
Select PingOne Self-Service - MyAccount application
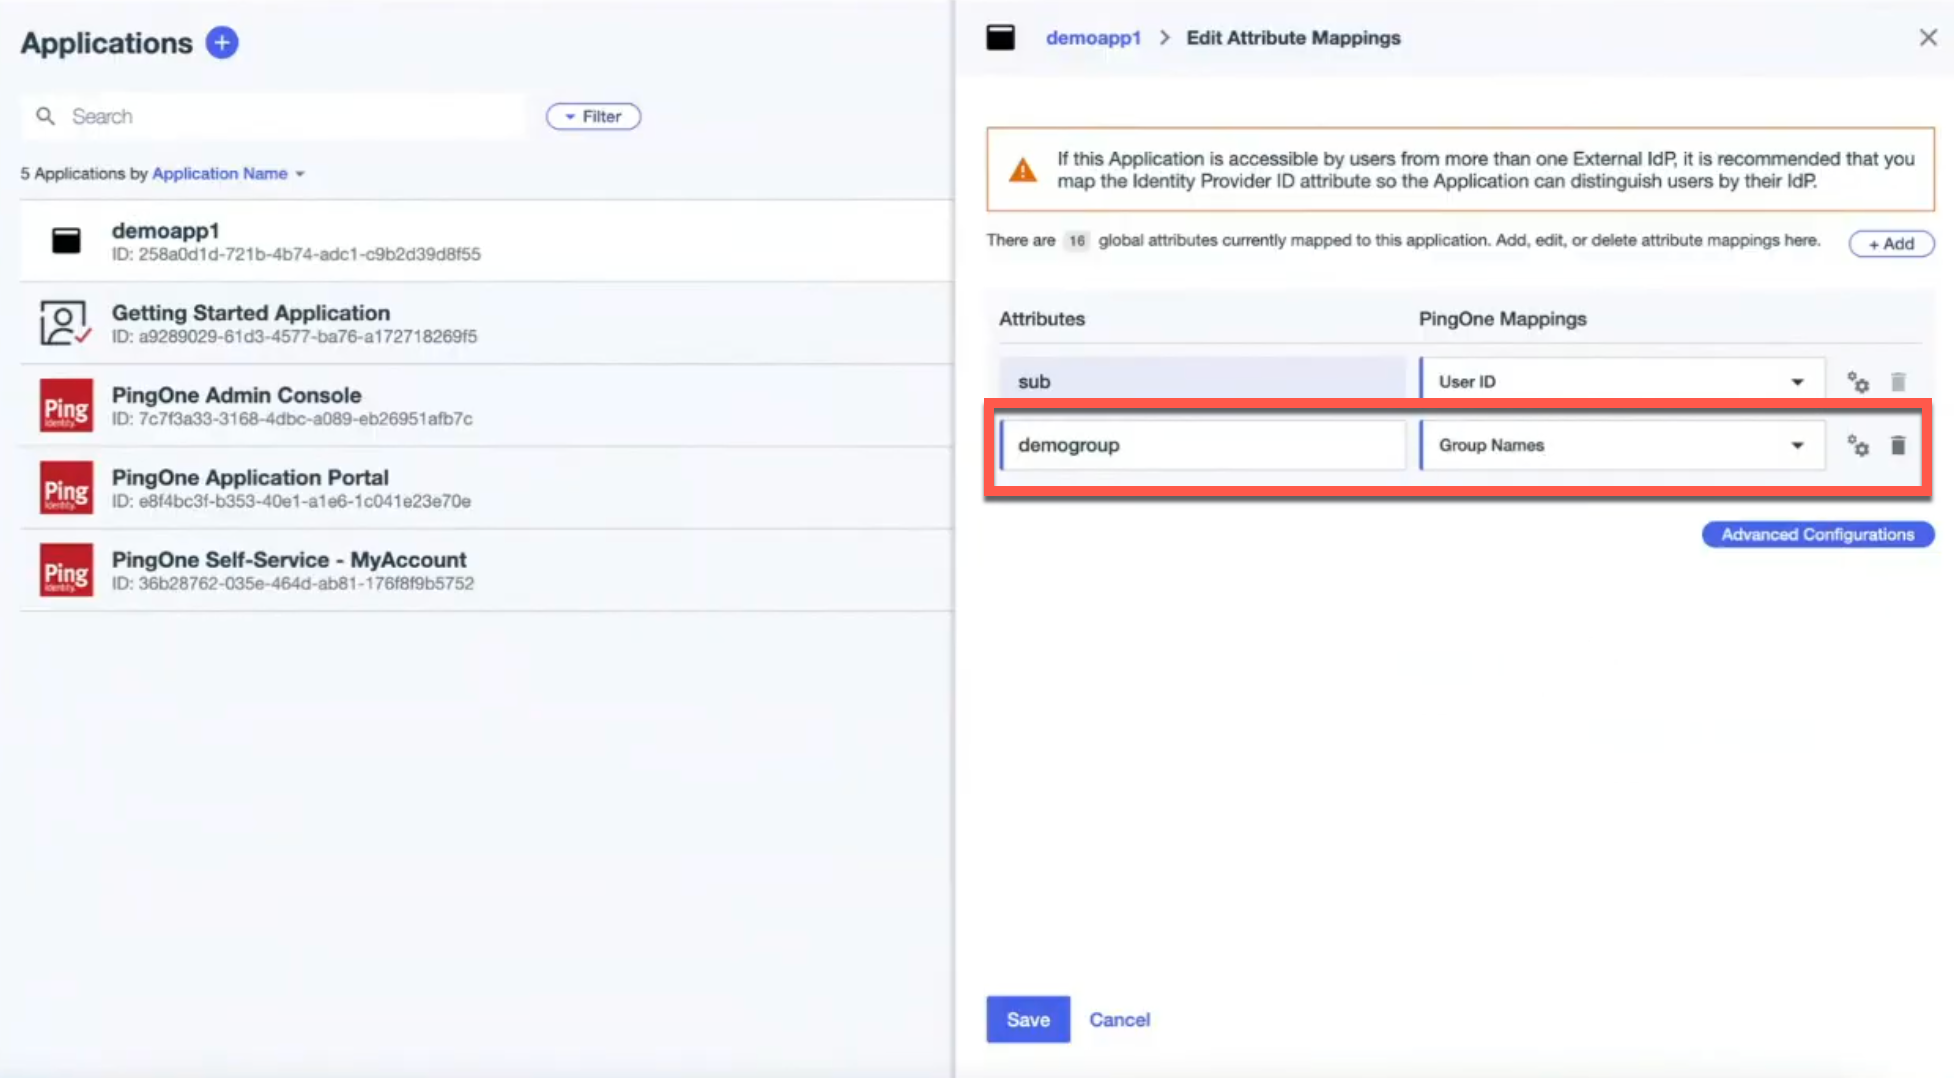(288, 560)
